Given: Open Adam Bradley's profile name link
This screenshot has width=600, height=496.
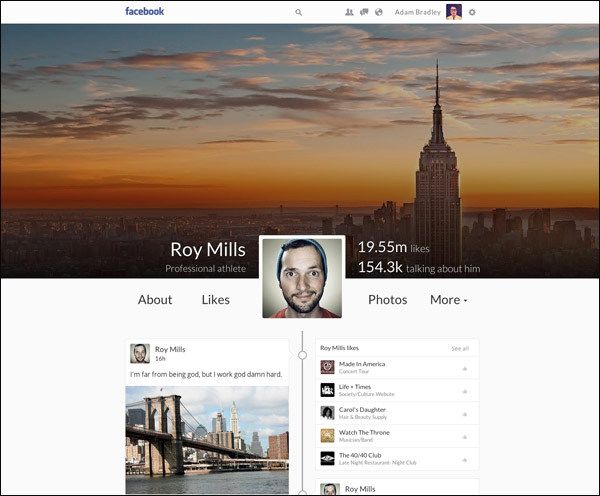Looking at the screenshot, I should [x=417, y=12].
